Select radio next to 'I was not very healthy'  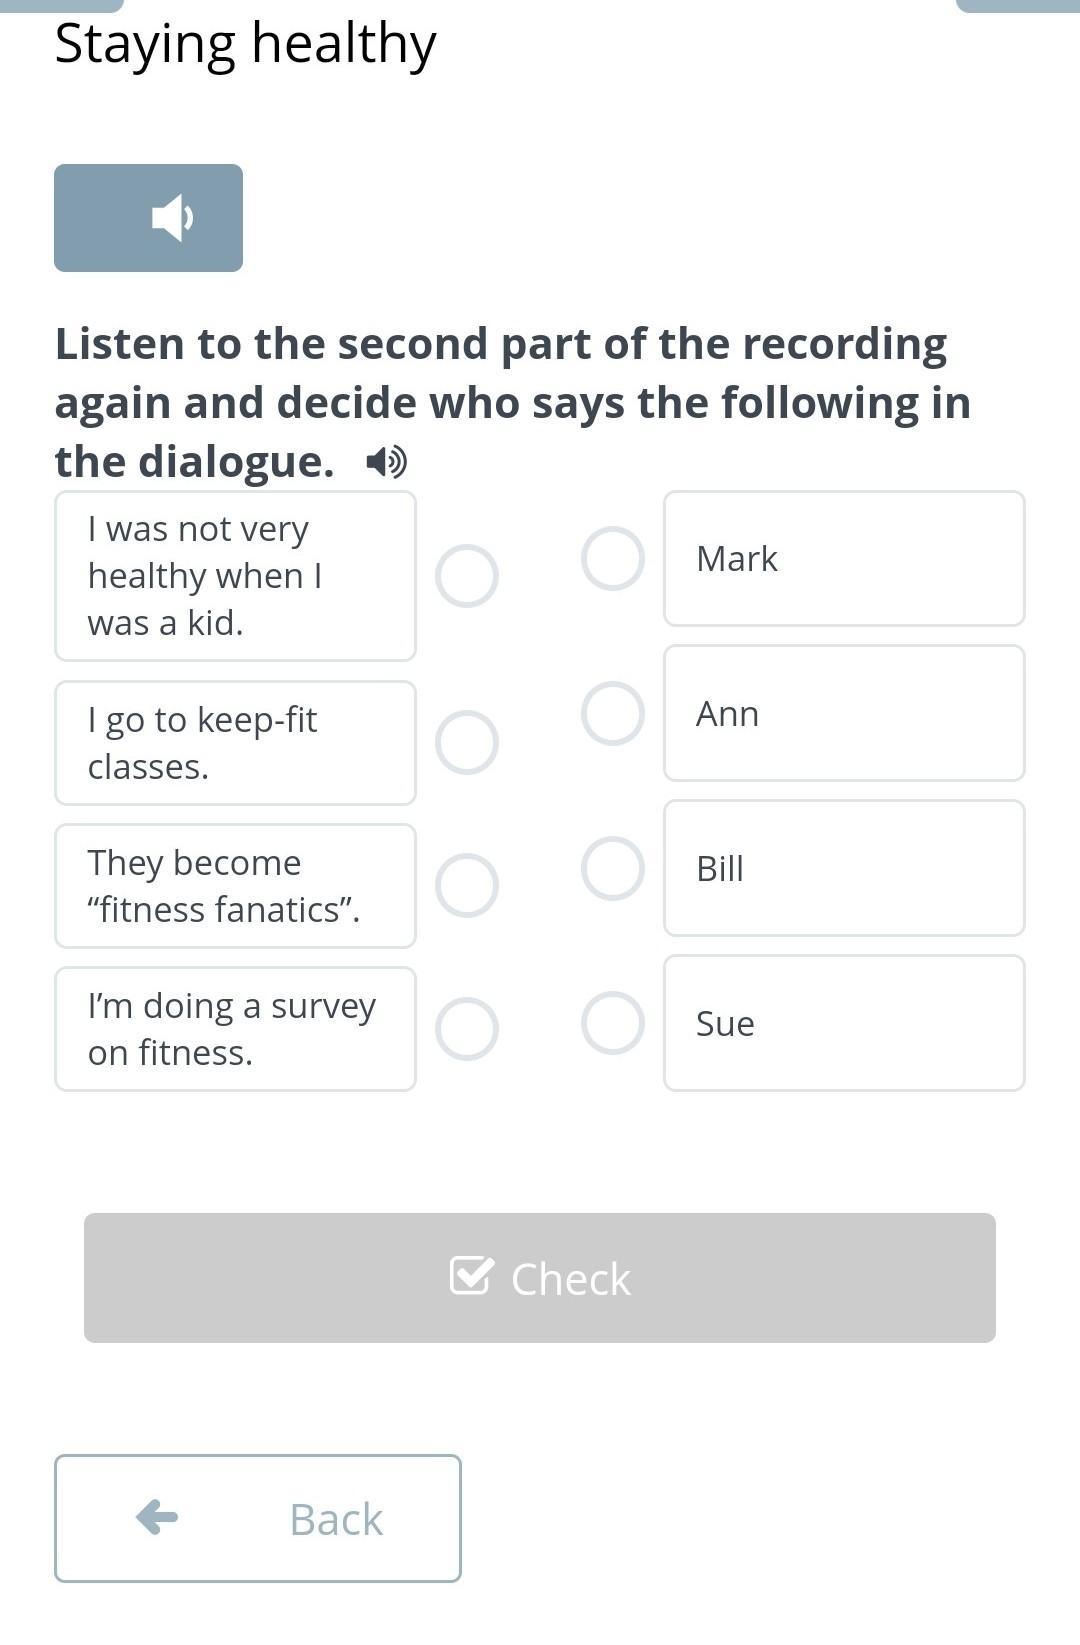coord(467,576)
